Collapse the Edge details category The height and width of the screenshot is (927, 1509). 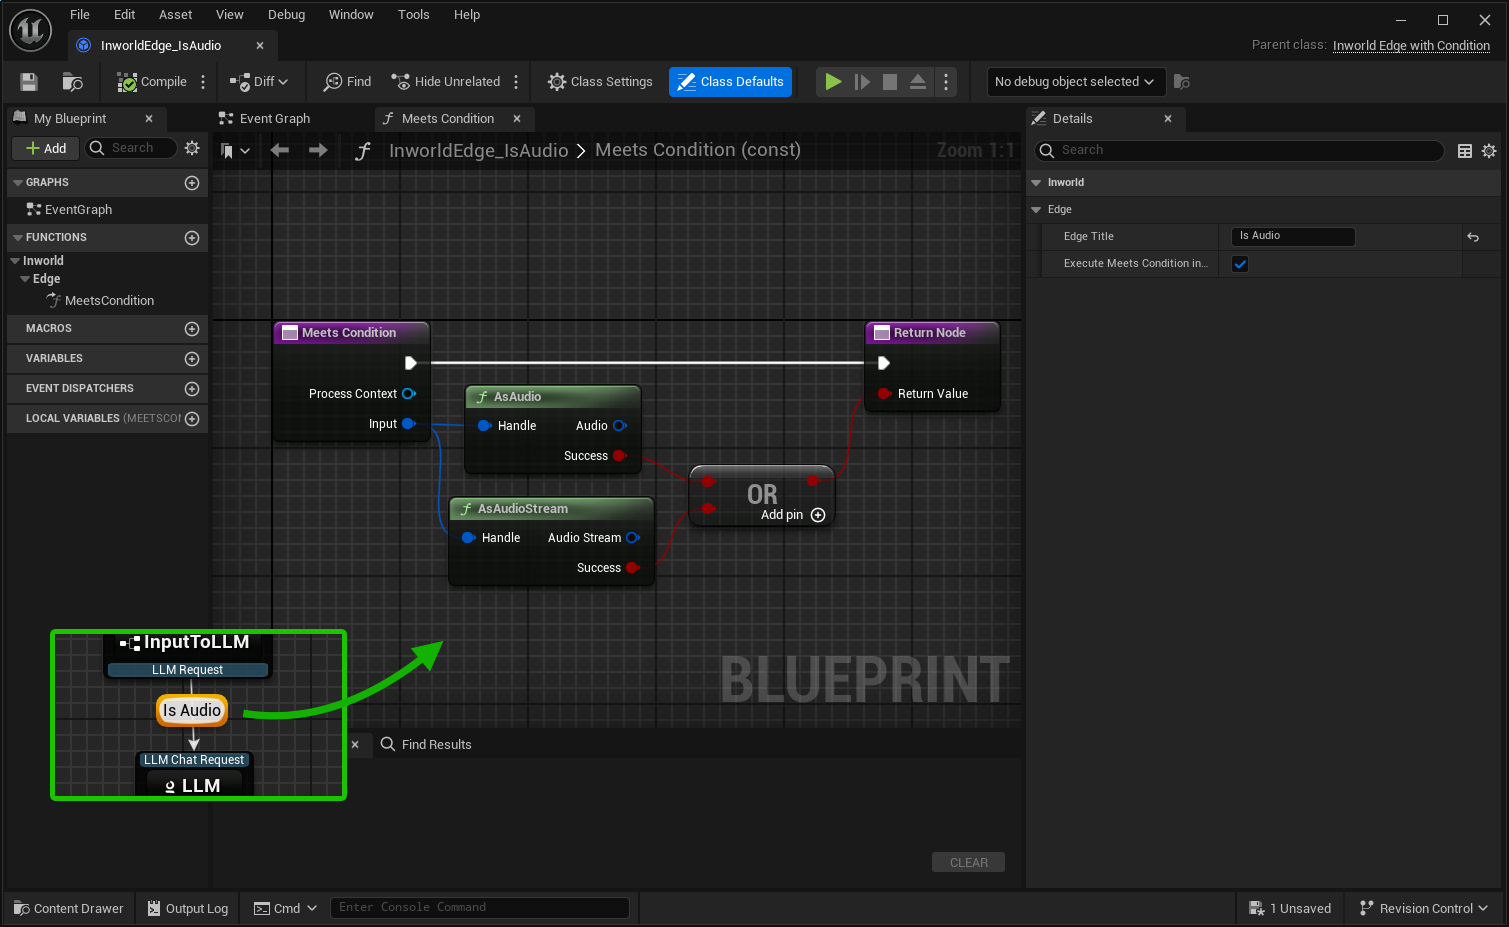click(1036, 210)
